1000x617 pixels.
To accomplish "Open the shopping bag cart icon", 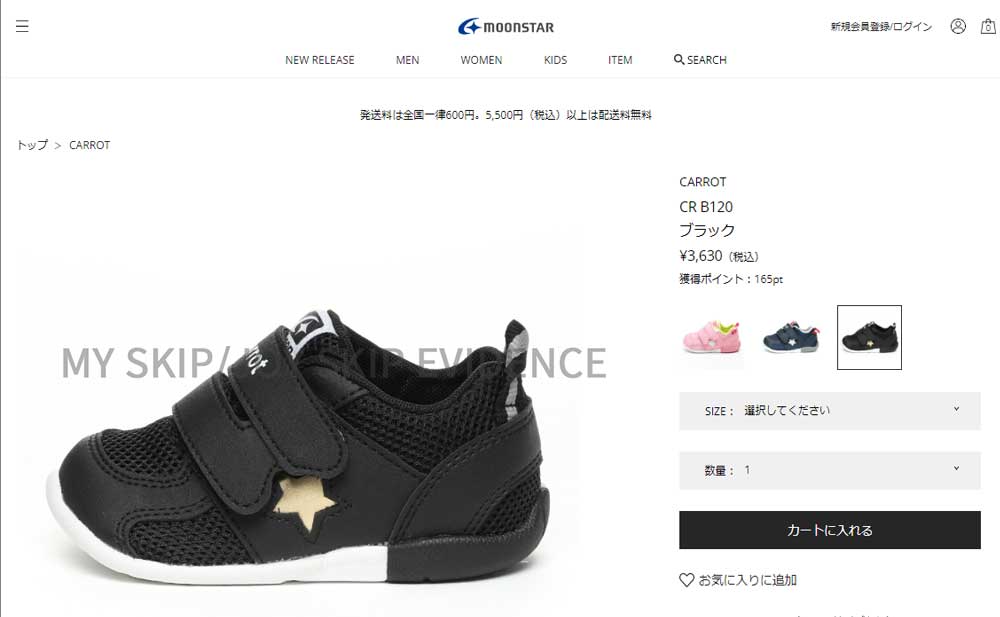I will 988,26.
